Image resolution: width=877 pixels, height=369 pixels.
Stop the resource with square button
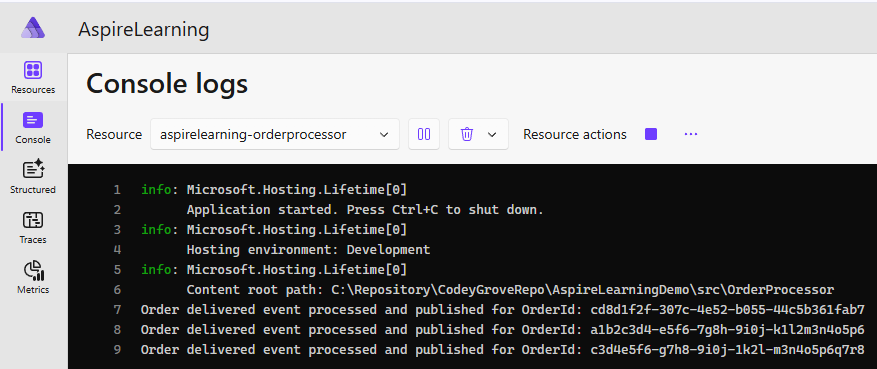650,134
